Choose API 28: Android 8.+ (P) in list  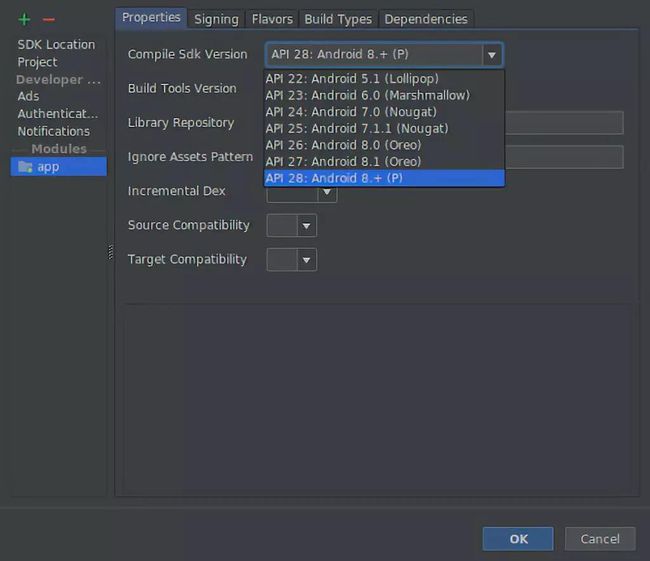tap(384, 178)
